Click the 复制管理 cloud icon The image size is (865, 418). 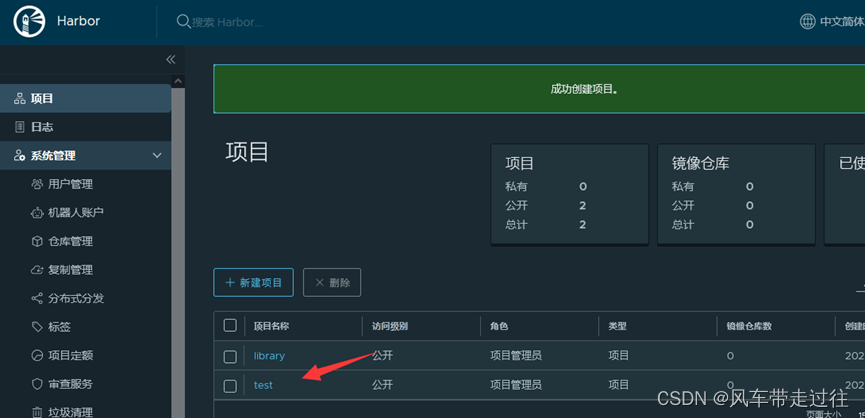[x=37, y=270]
